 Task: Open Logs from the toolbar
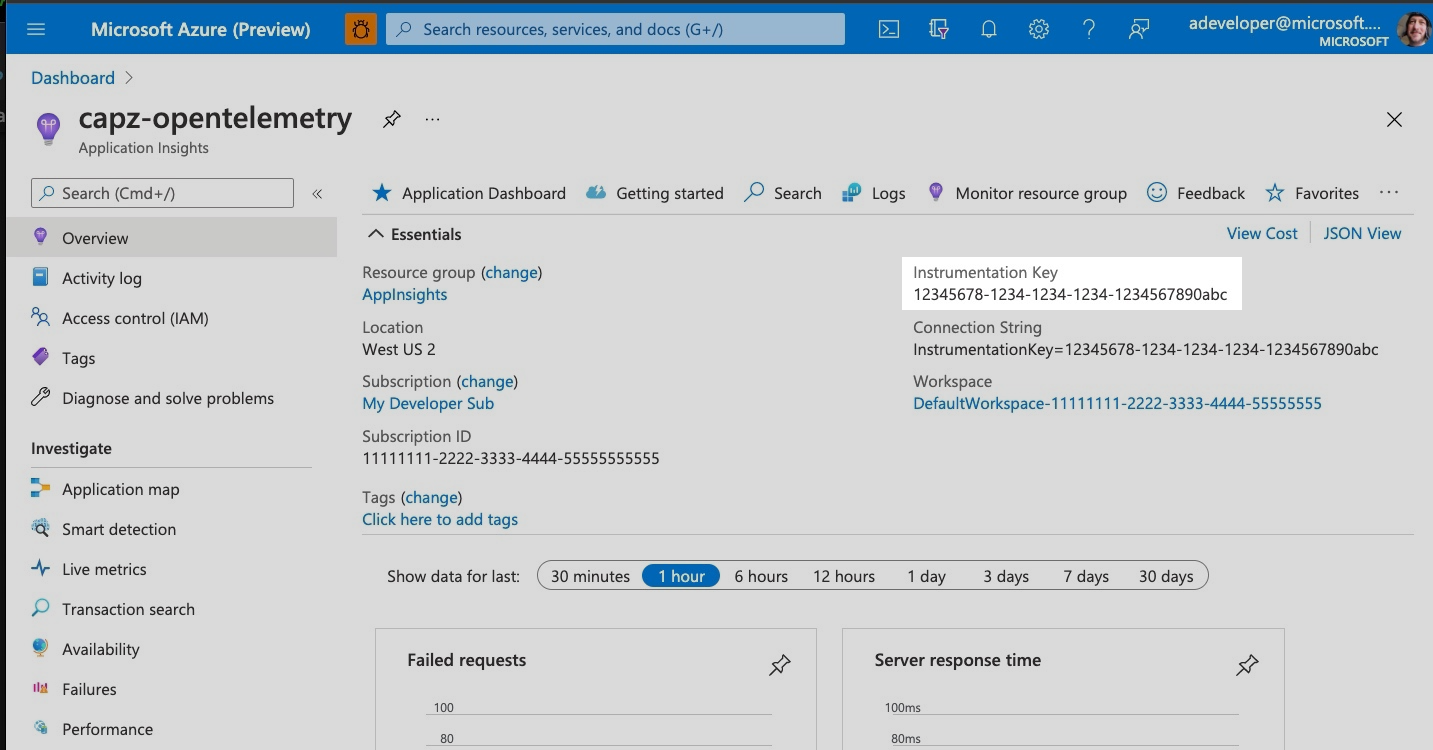874,193
